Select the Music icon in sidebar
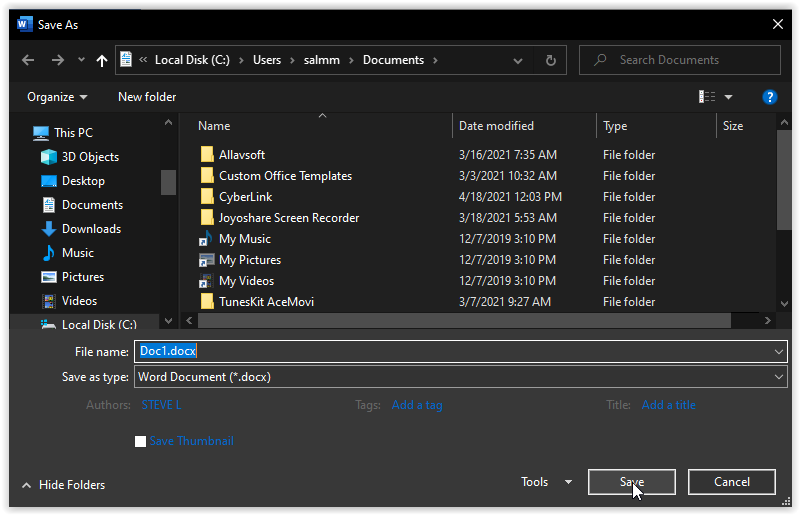The image size is (800, 515). (x=49, y=253)
